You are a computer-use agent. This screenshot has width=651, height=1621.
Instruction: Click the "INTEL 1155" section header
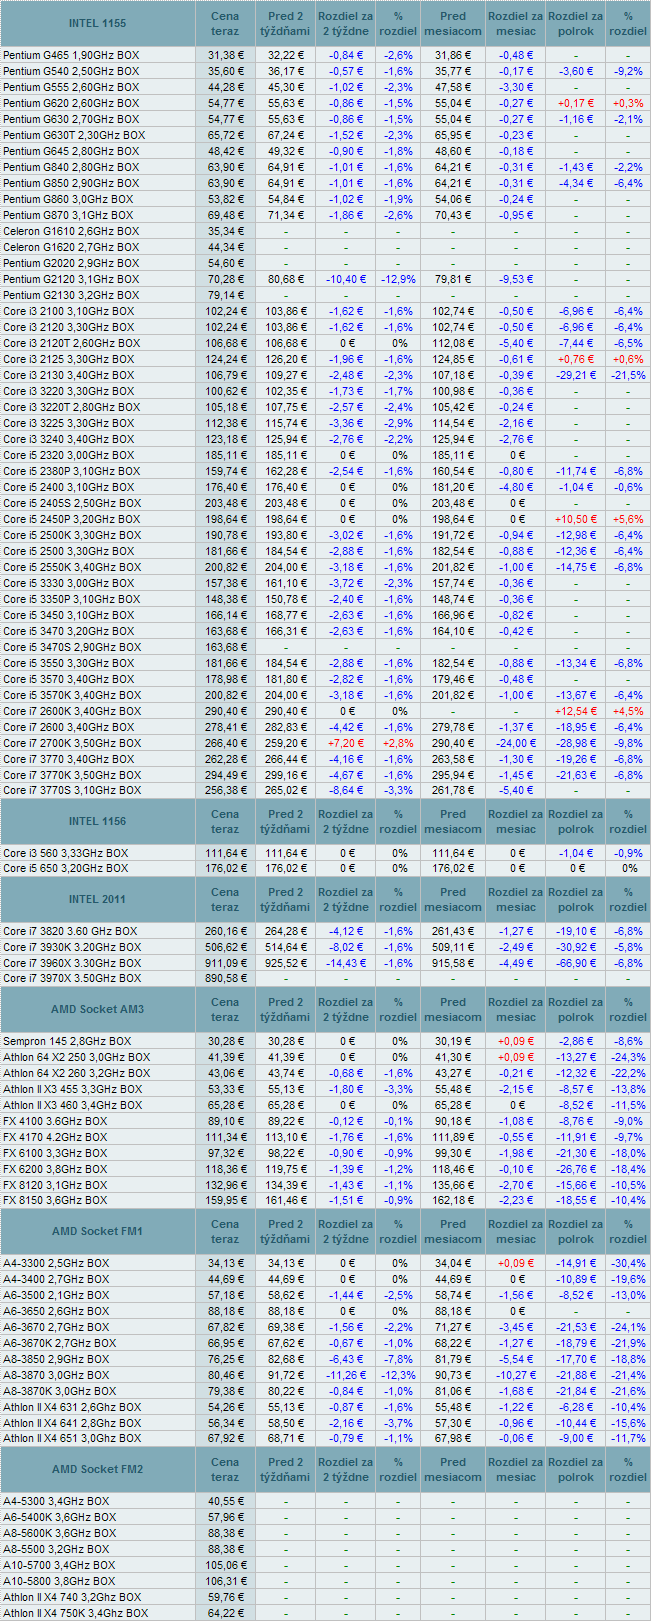click(98, 23)
